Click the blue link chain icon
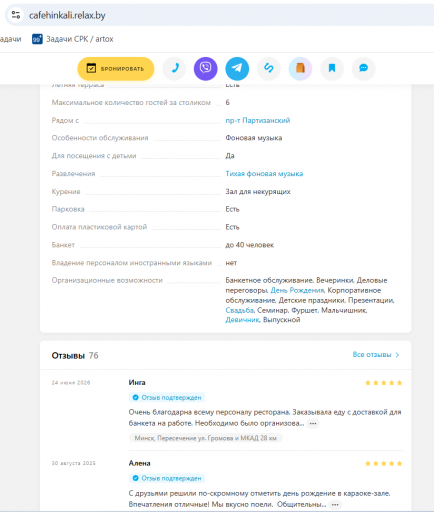This screenshot has width=434, height=512. [269, 69]
